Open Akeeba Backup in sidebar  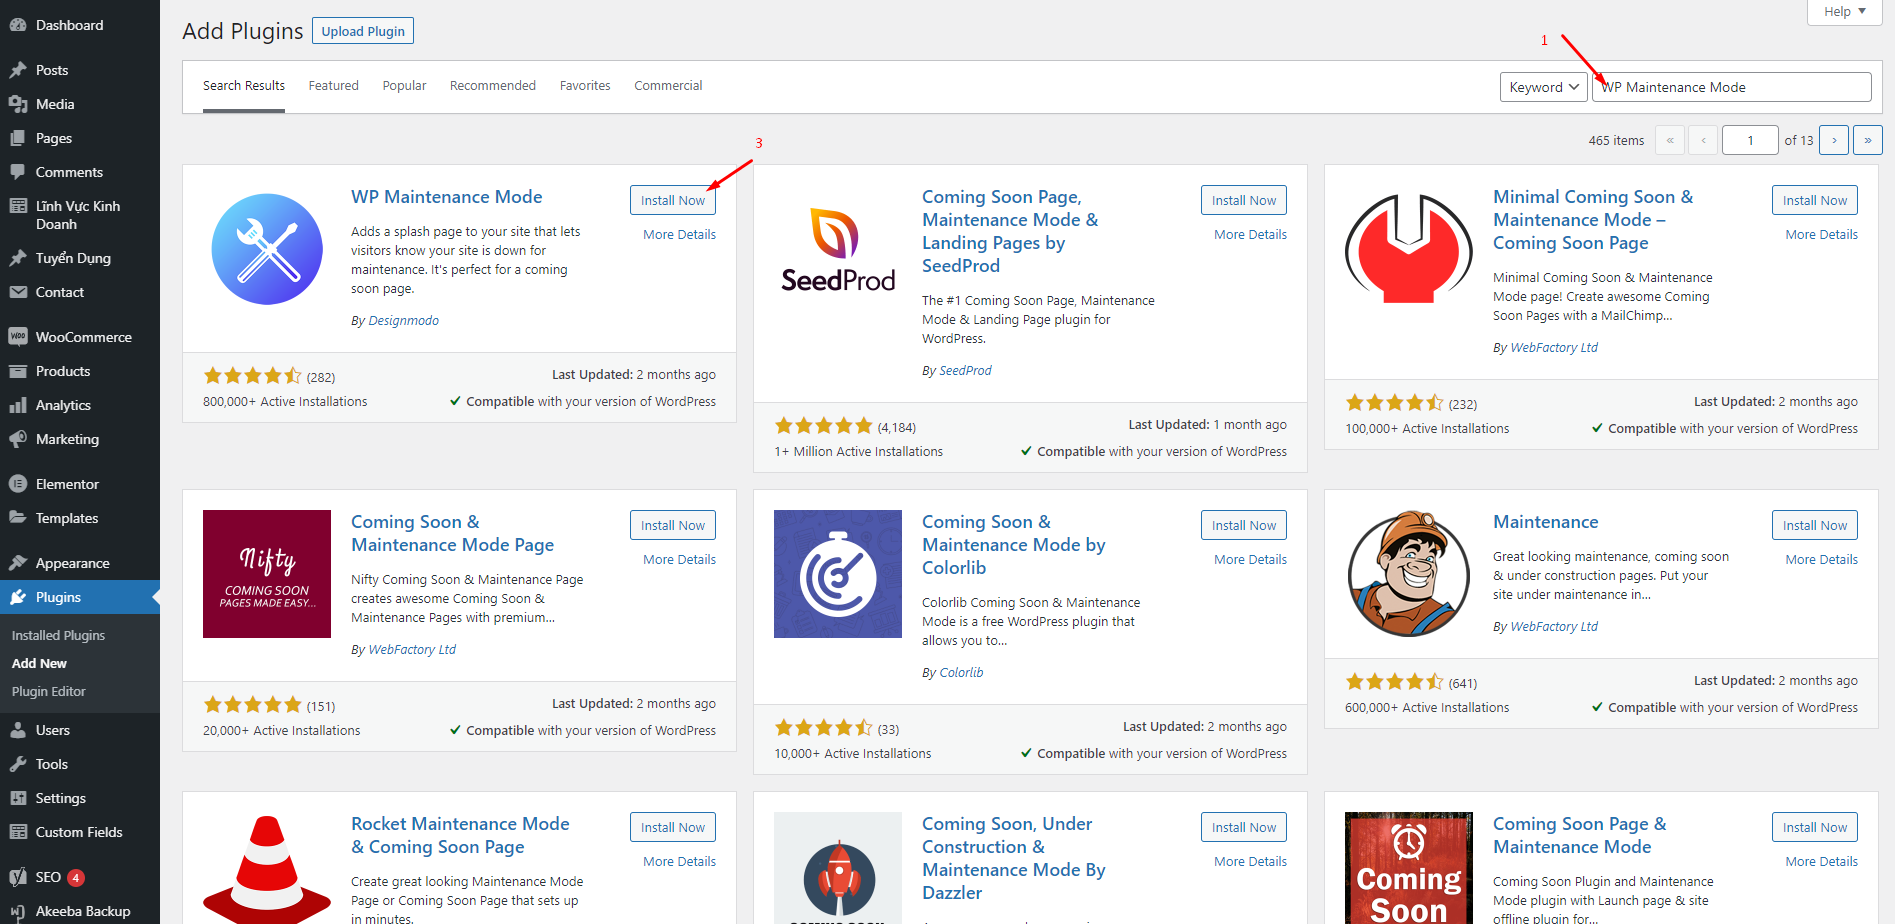click(82, 911)
